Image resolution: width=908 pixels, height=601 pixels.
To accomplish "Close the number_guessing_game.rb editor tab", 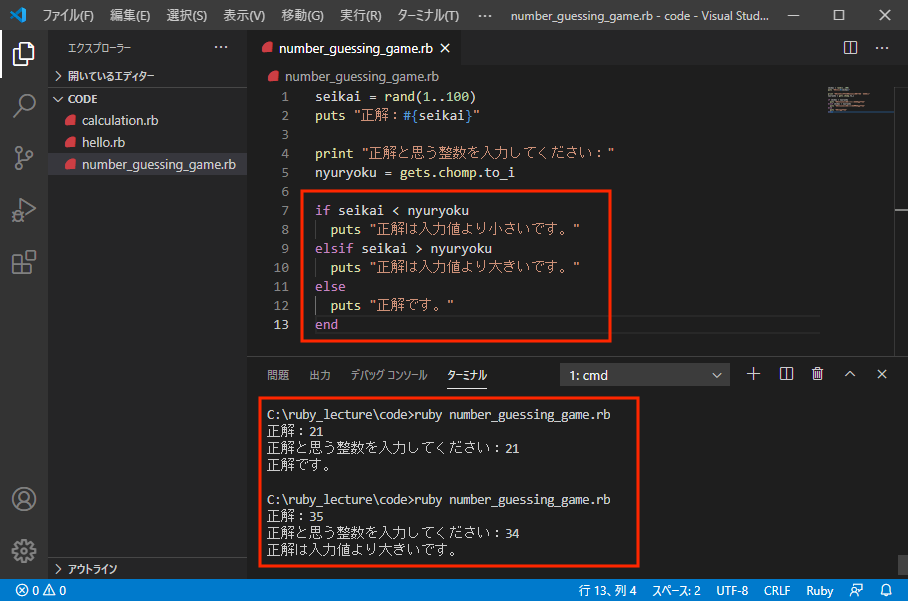I will pyautogui.click(x=445, y=48).
